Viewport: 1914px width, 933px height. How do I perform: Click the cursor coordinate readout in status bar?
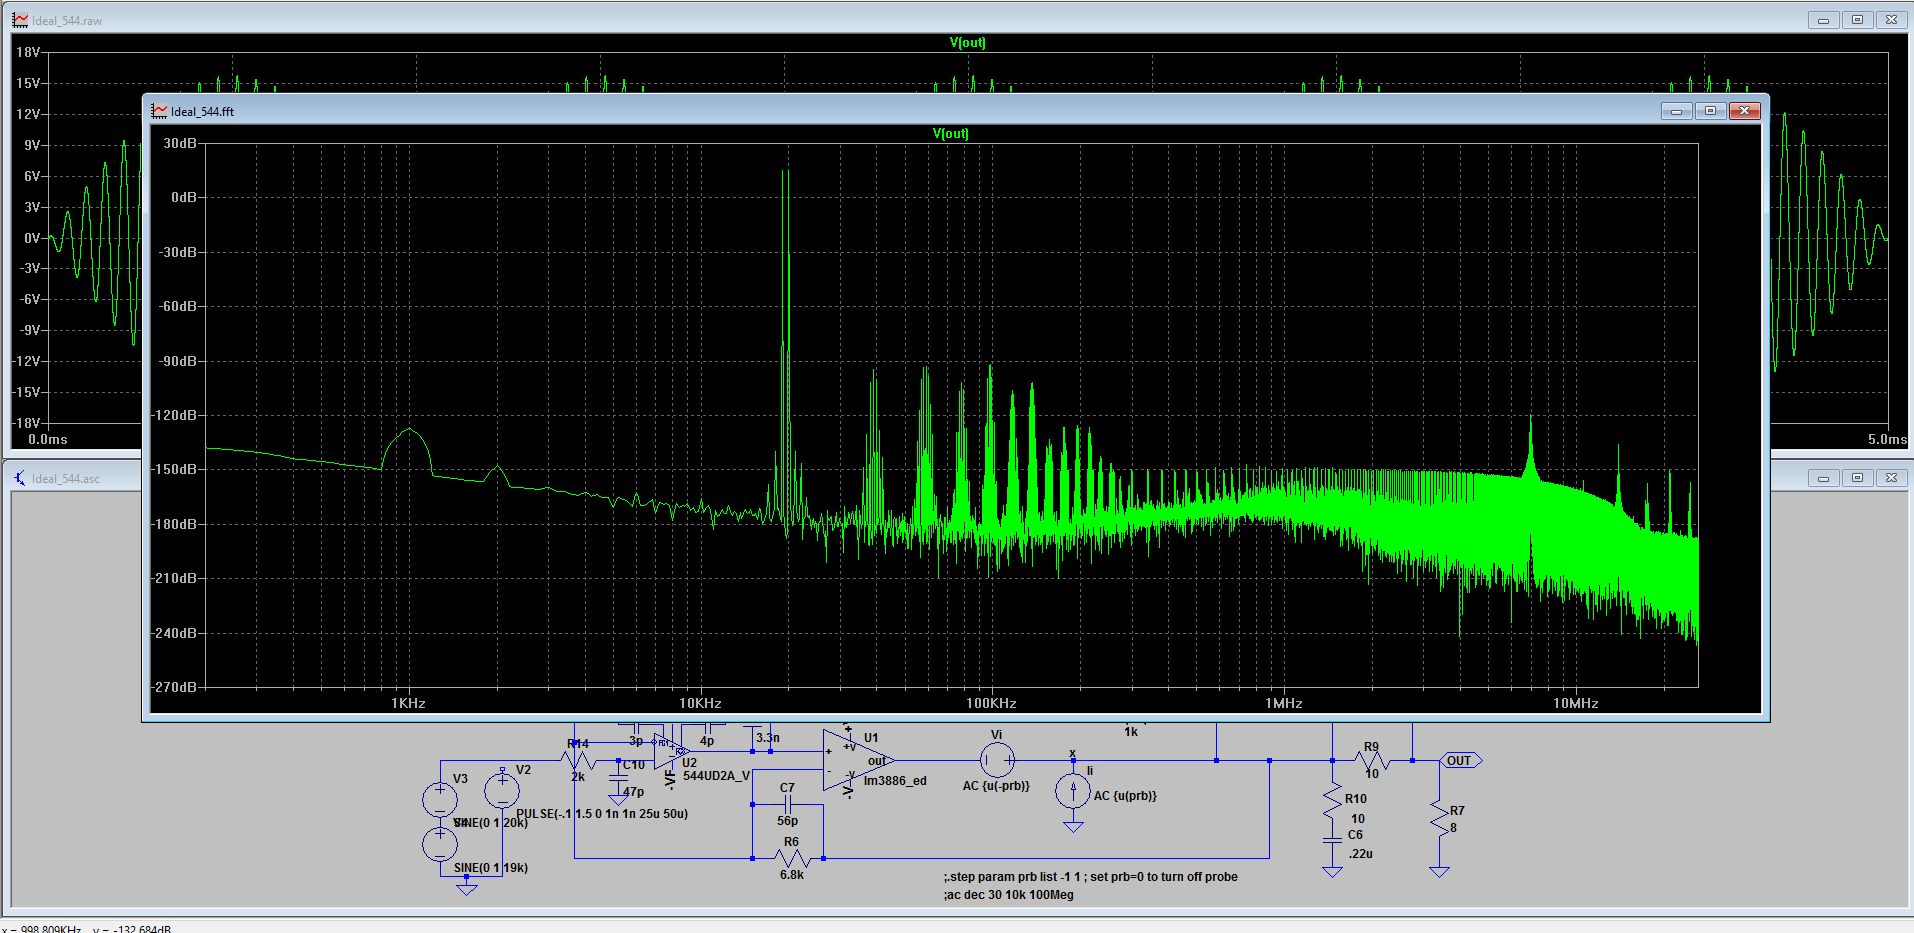pos(86,929)
